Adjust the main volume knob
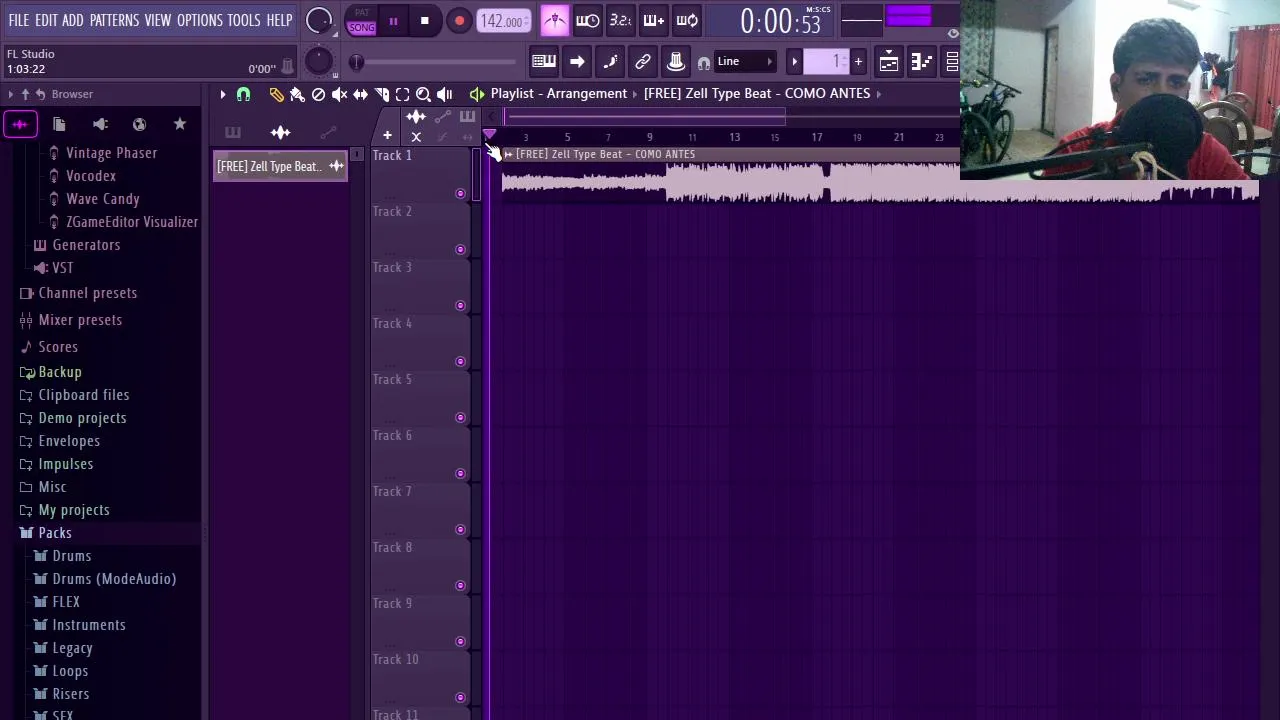 coord(319,20)
